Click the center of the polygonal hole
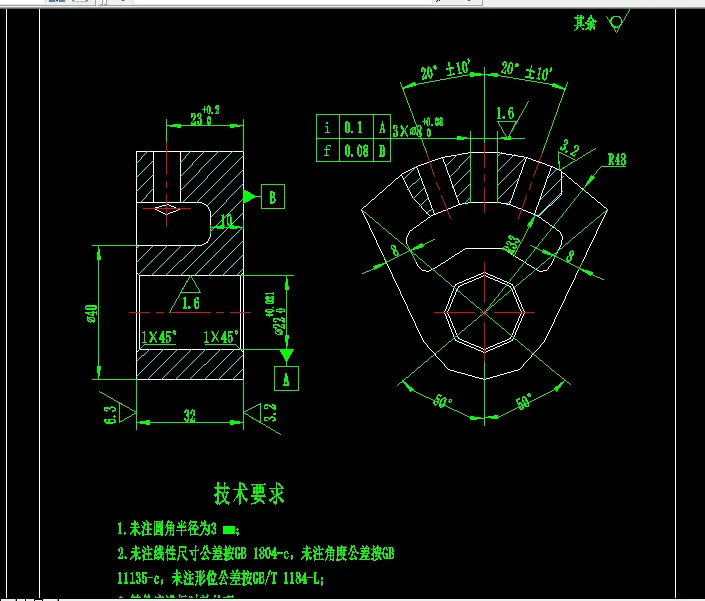The height and width of the screenshot is (601, 705). coord(484,312)
